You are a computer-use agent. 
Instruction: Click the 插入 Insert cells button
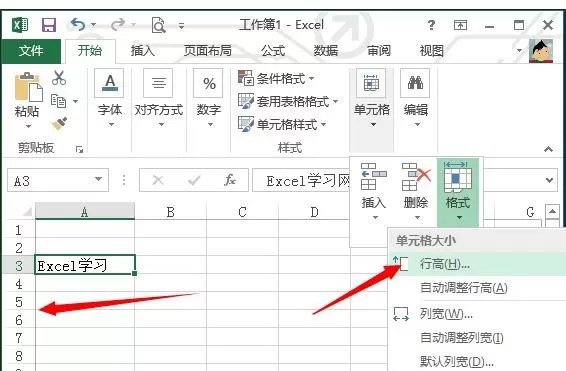(374, 191)
